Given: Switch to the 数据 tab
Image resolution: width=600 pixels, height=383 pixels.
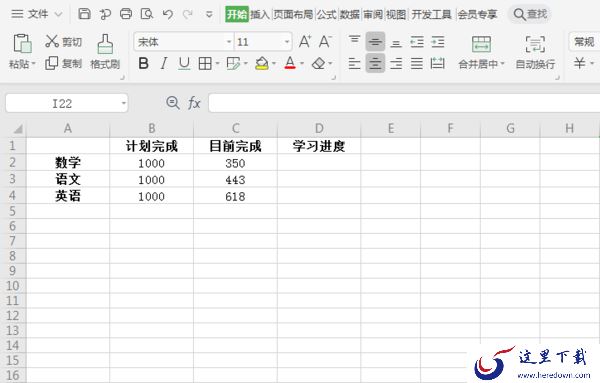Looking at the screenshot, I should pyautogui.click(x=350, y=15).
